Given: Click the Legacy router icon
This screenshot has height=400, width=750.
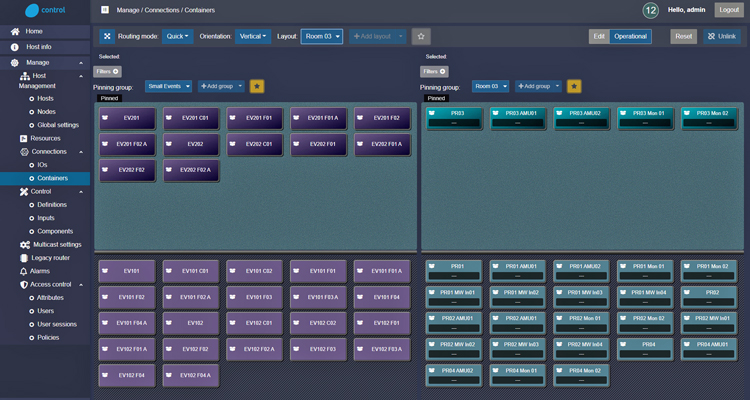Looking at the screenshot, I should (x=24, y=258).
